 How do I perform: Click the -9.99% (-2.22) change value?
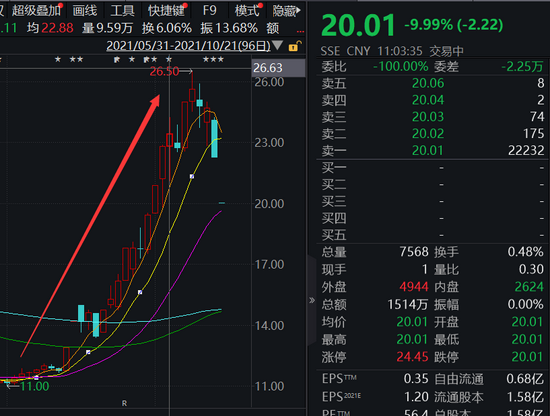coord(454,25)
